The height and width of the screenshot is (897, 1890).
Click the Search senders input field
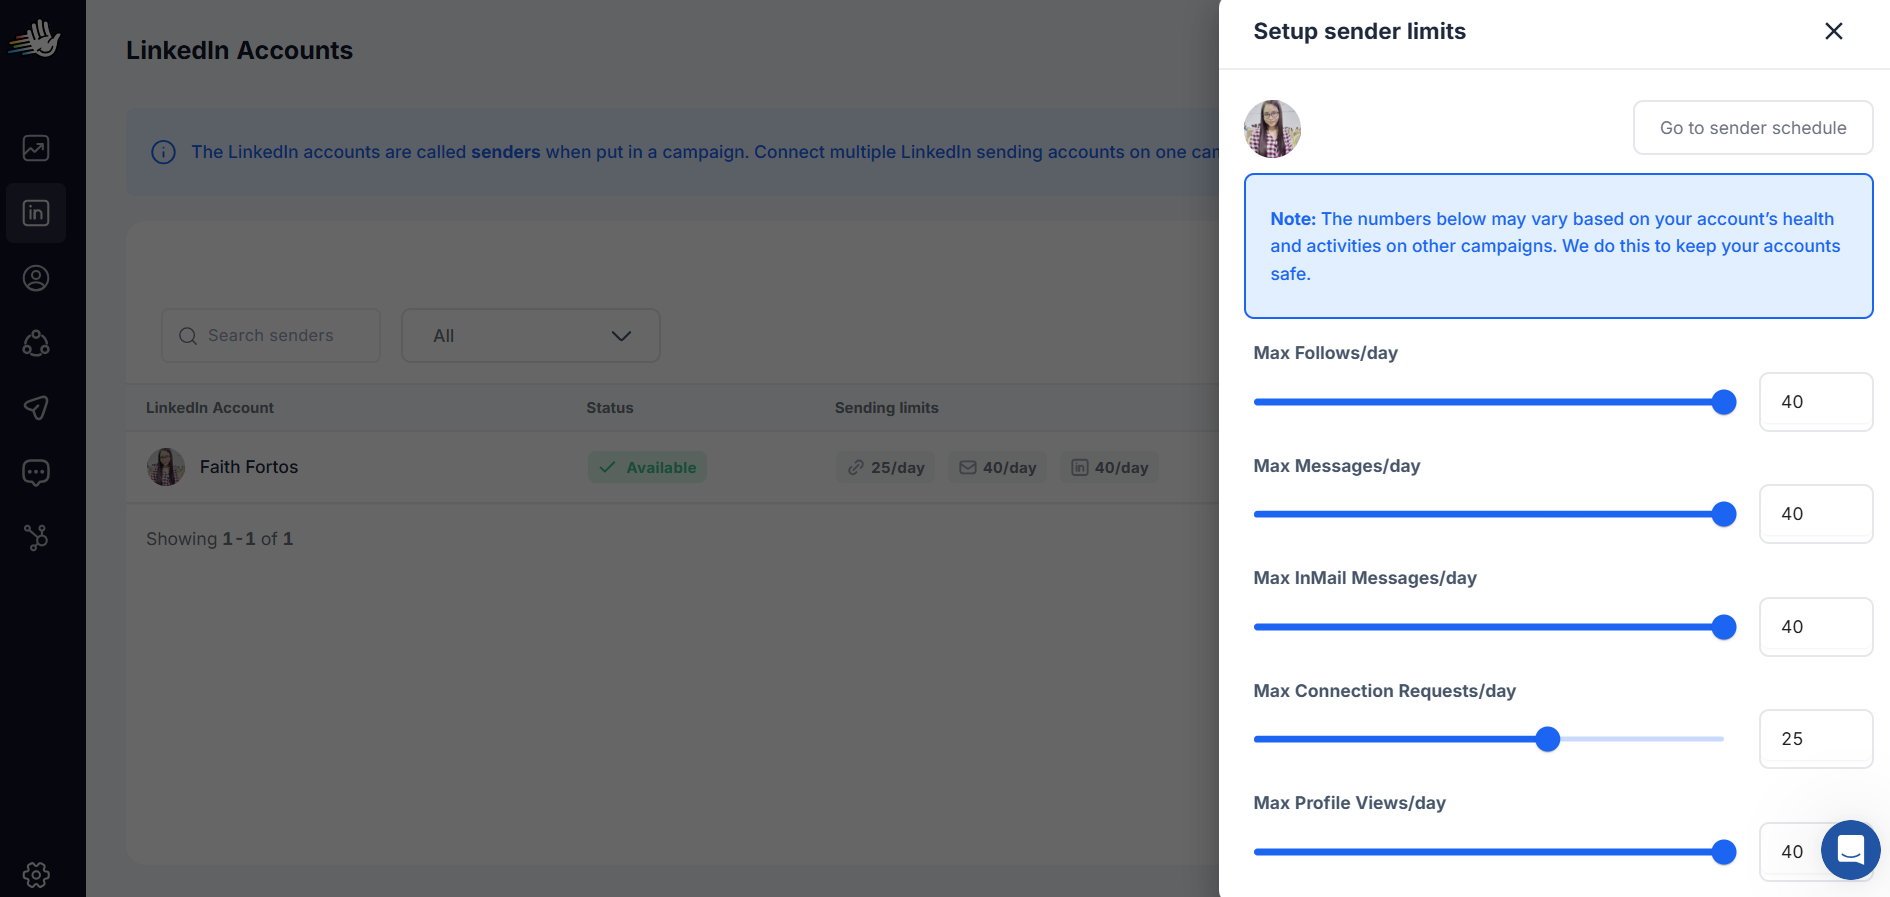pos(271,336)
